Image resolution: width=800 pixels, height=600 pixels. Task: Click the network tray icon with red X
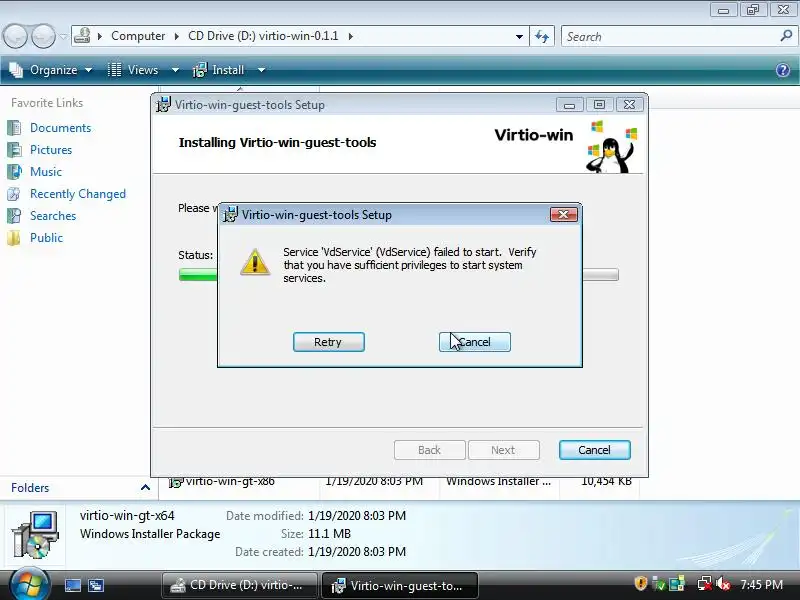(705, 583)
